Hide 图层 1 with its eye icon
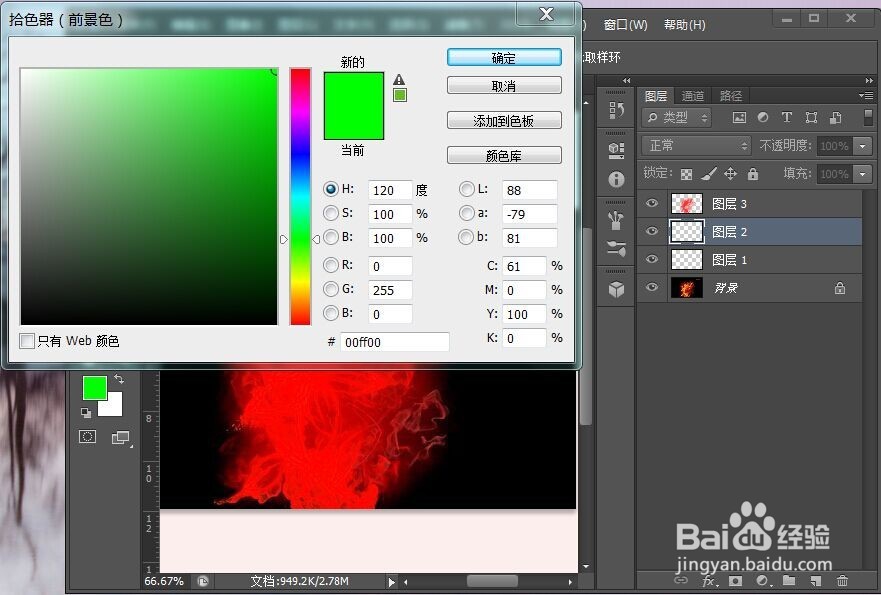This screenshot has height=595, width=881. 652,259
